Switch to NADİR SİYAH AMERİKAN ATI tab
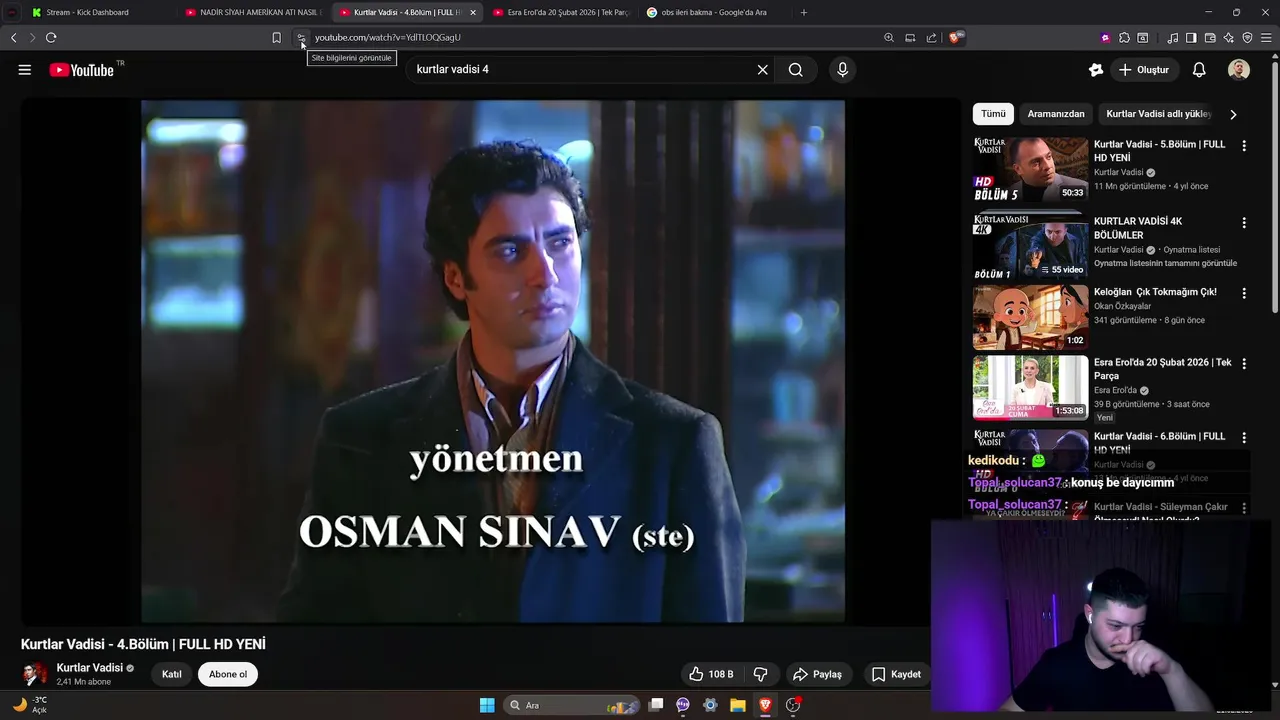1280x720 pixels. pyautogui.click(x=253, y=12)
